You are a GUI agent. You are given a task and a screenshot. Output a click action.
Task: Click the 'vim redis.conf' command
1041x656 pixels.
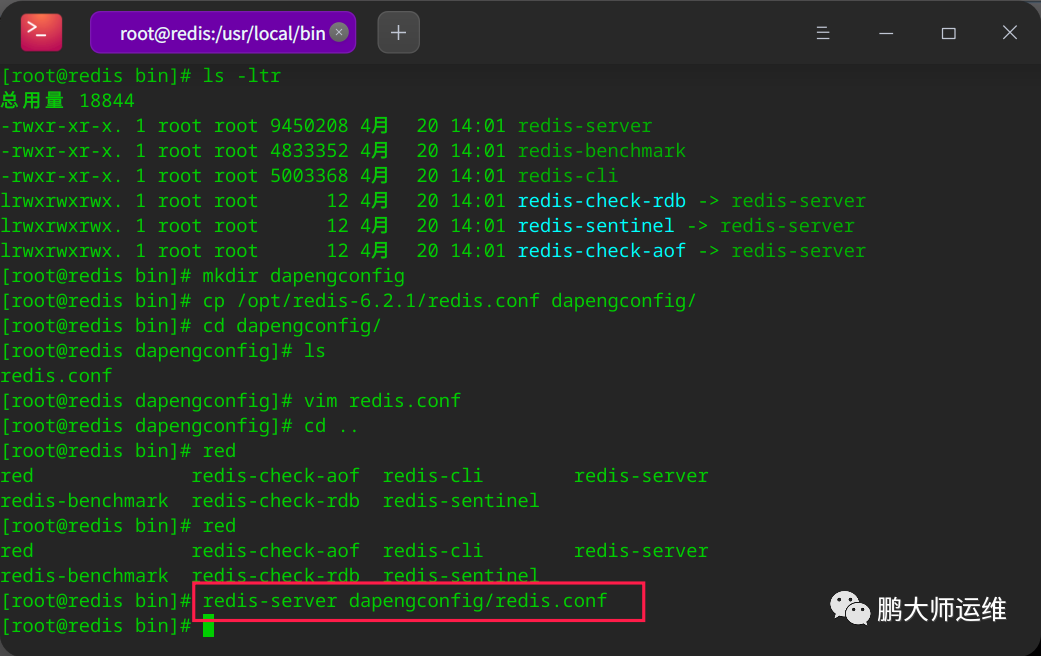[x=382, y=401]
